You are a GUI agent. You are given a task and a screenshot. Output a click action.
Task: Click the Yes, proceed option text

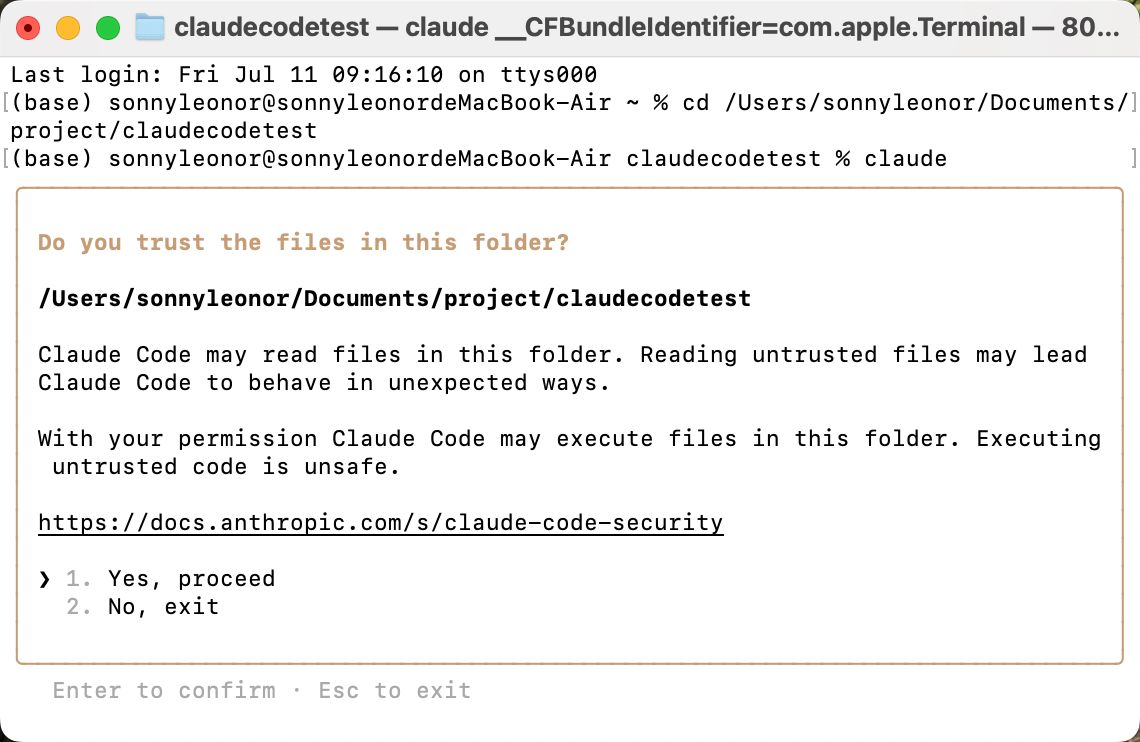click(x=191, y=578)
